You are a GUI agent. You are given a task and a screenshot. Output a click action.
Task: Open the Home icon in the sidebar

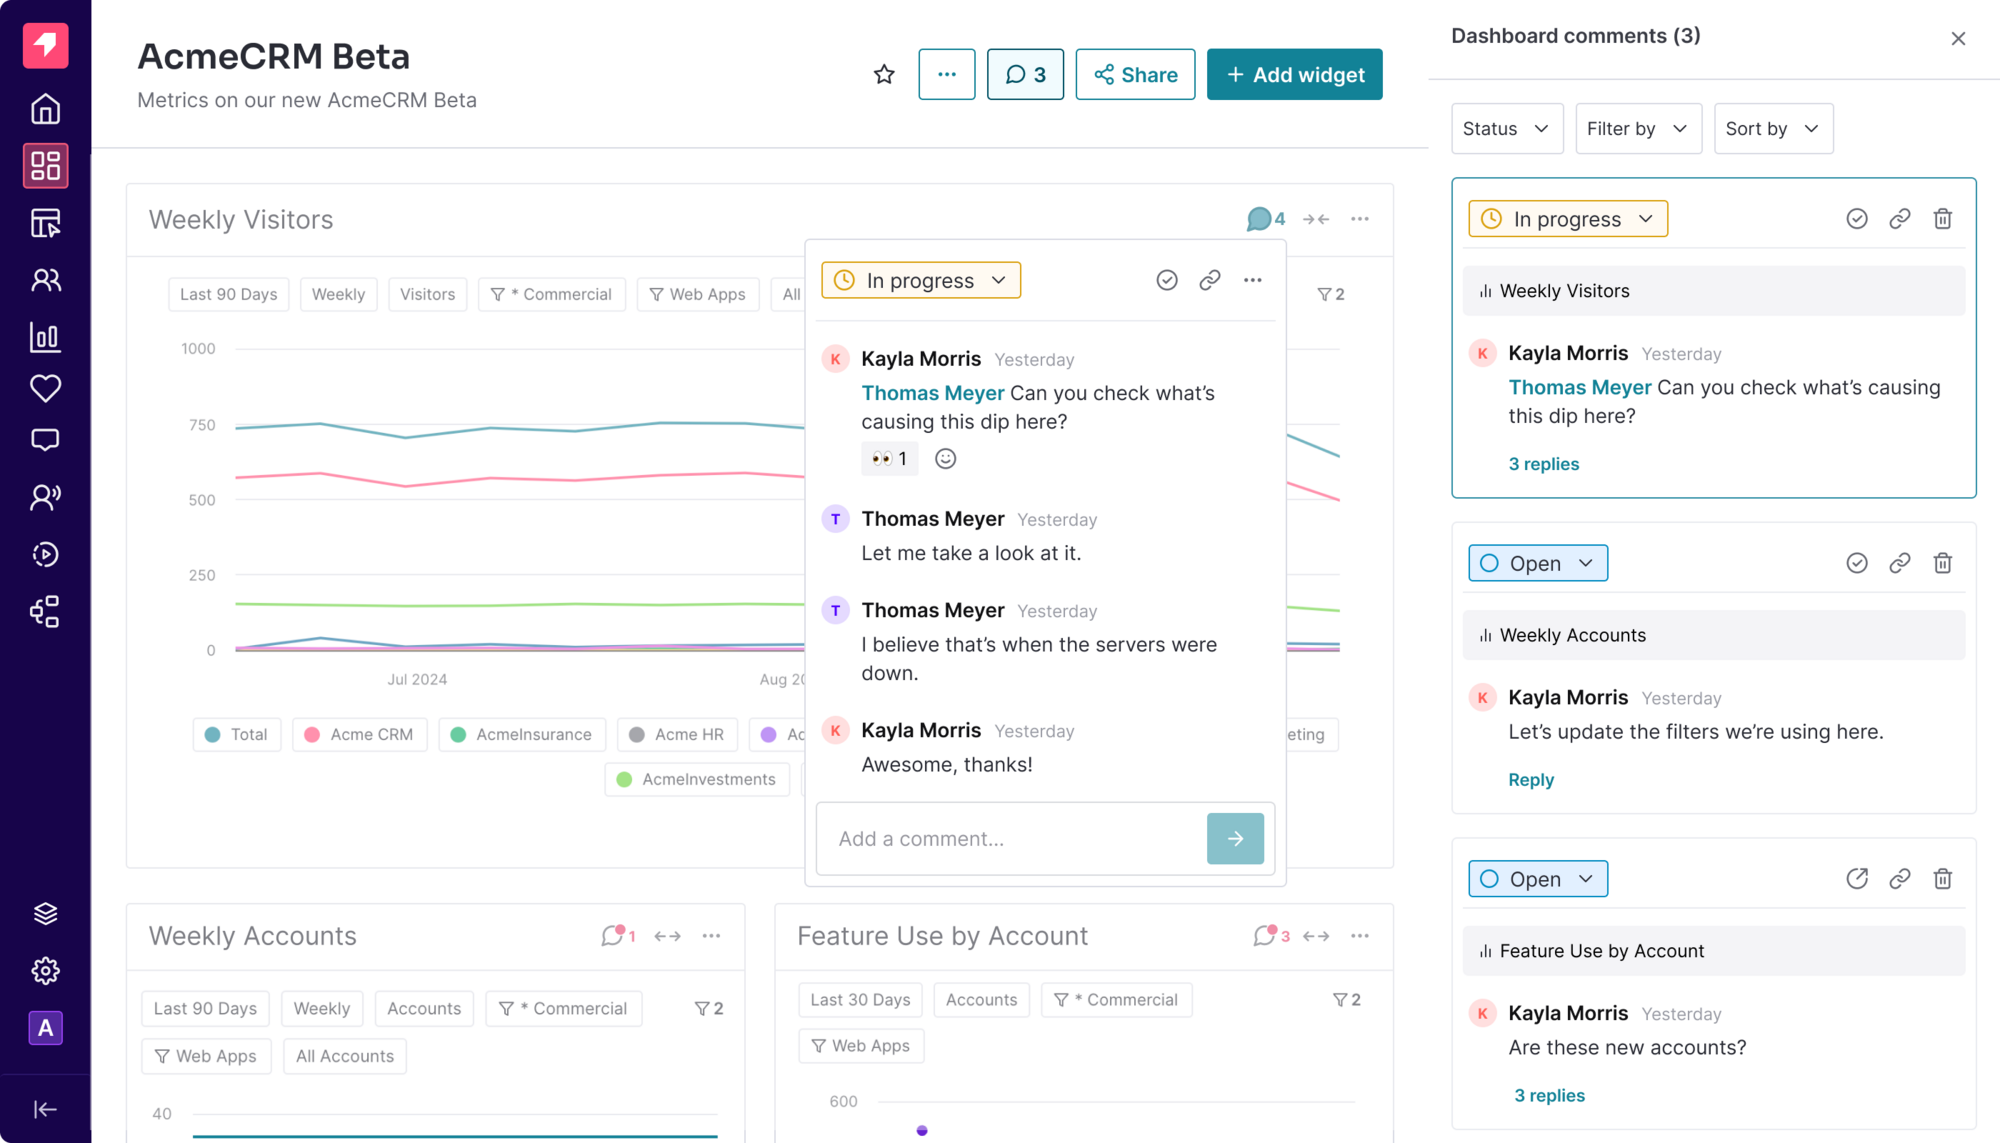pyautogui.click(x=45, y=108)
